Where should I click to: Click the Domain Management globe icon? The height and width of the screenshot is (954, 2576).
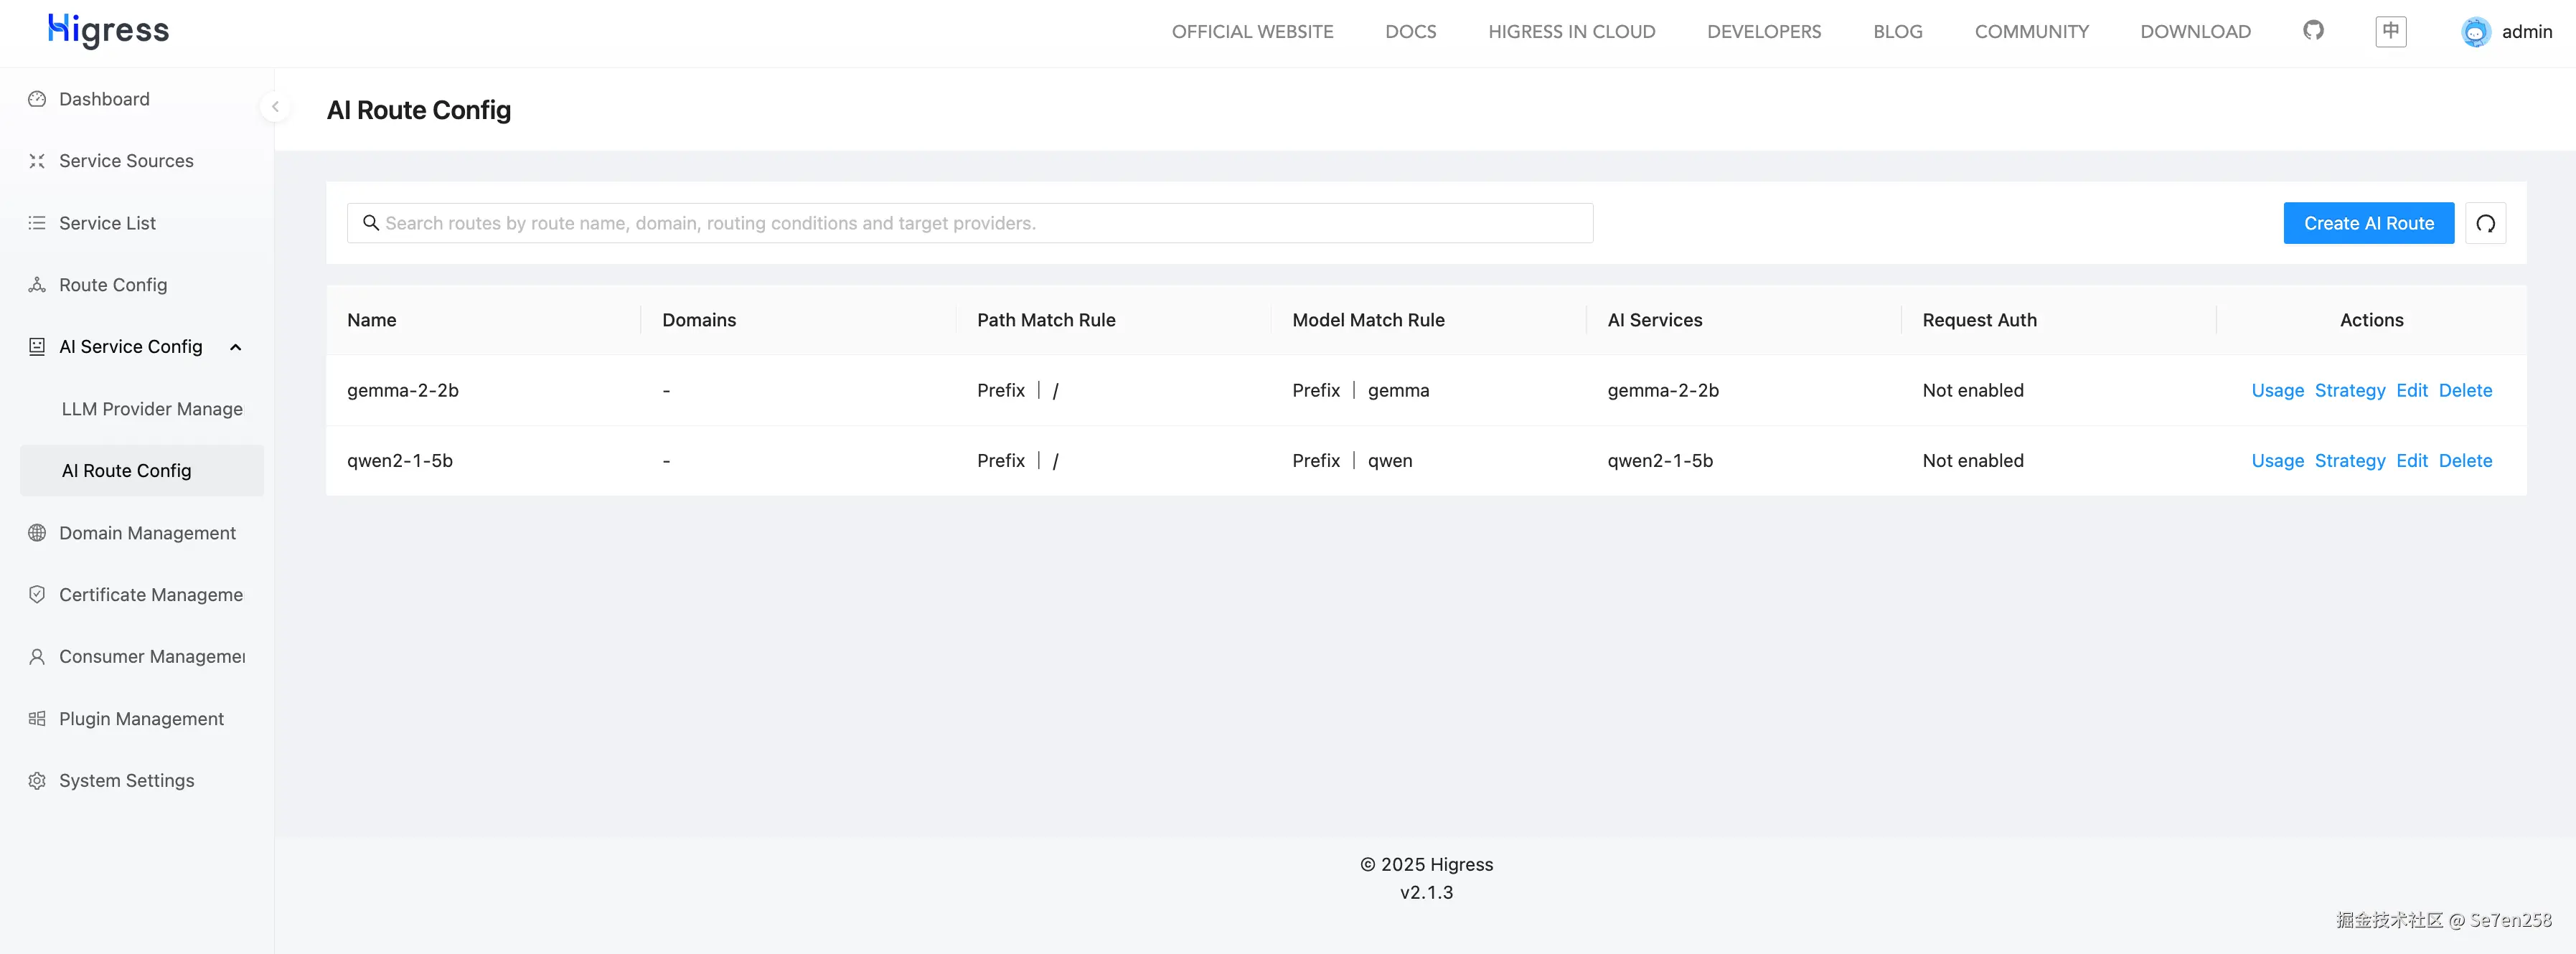tap(37, 533)
